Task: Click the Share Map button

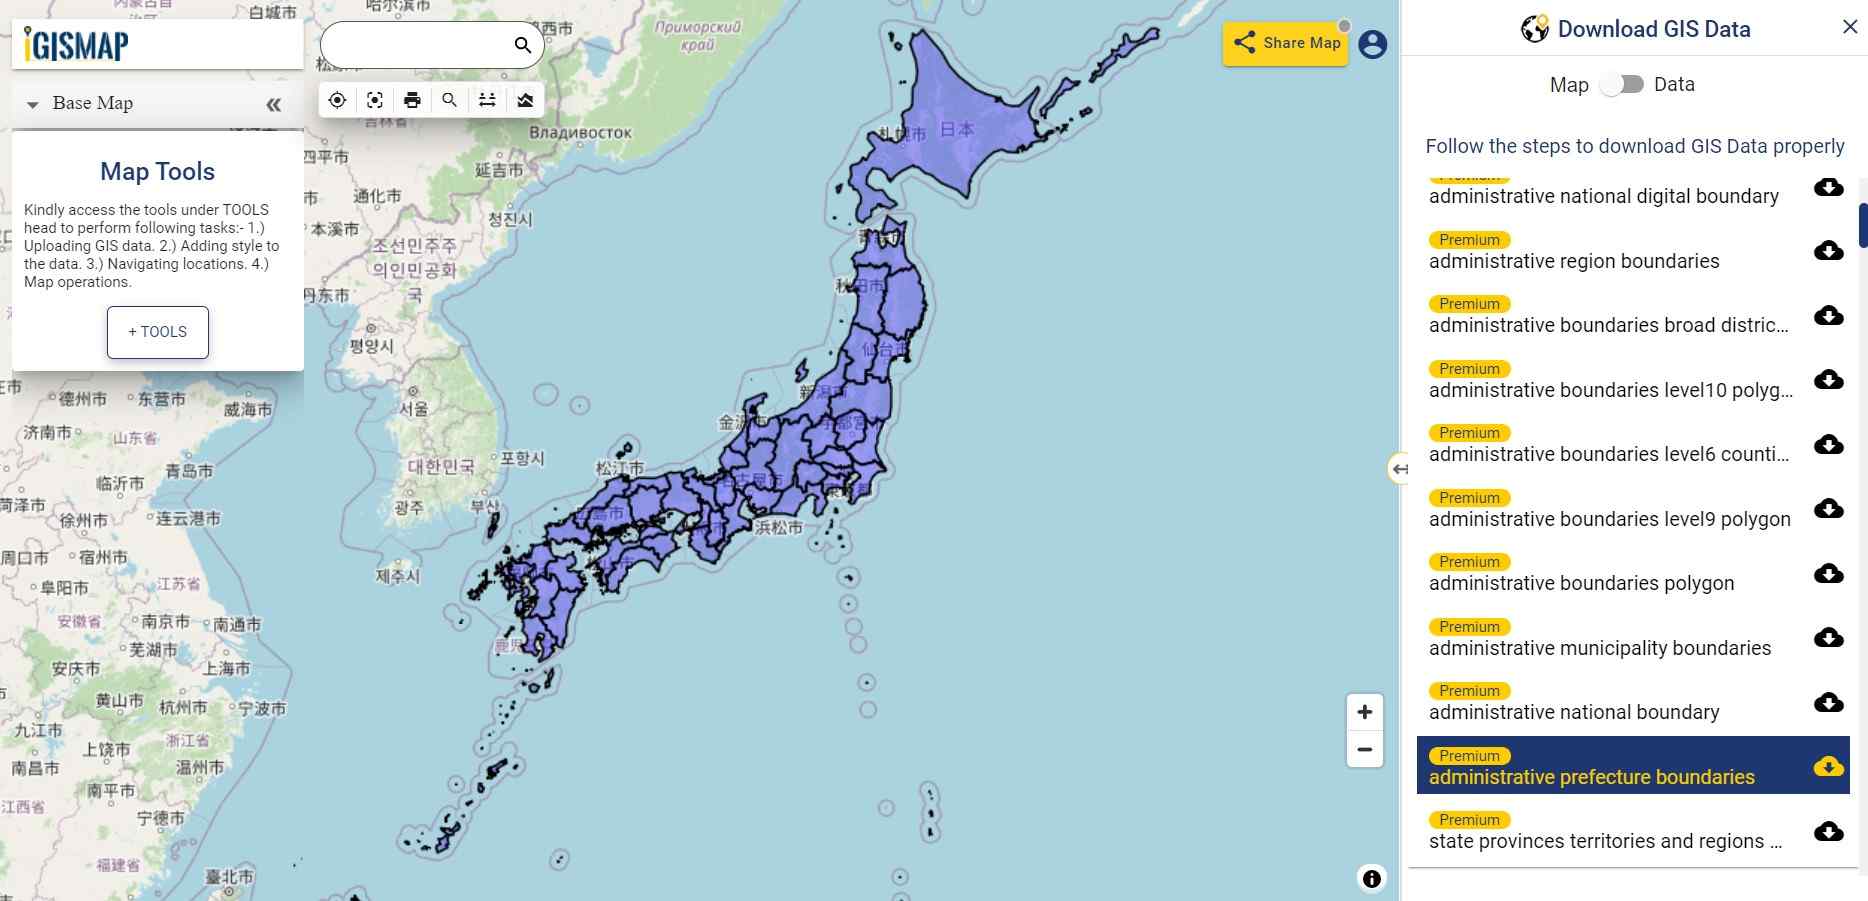Action: click(1286, 43)
